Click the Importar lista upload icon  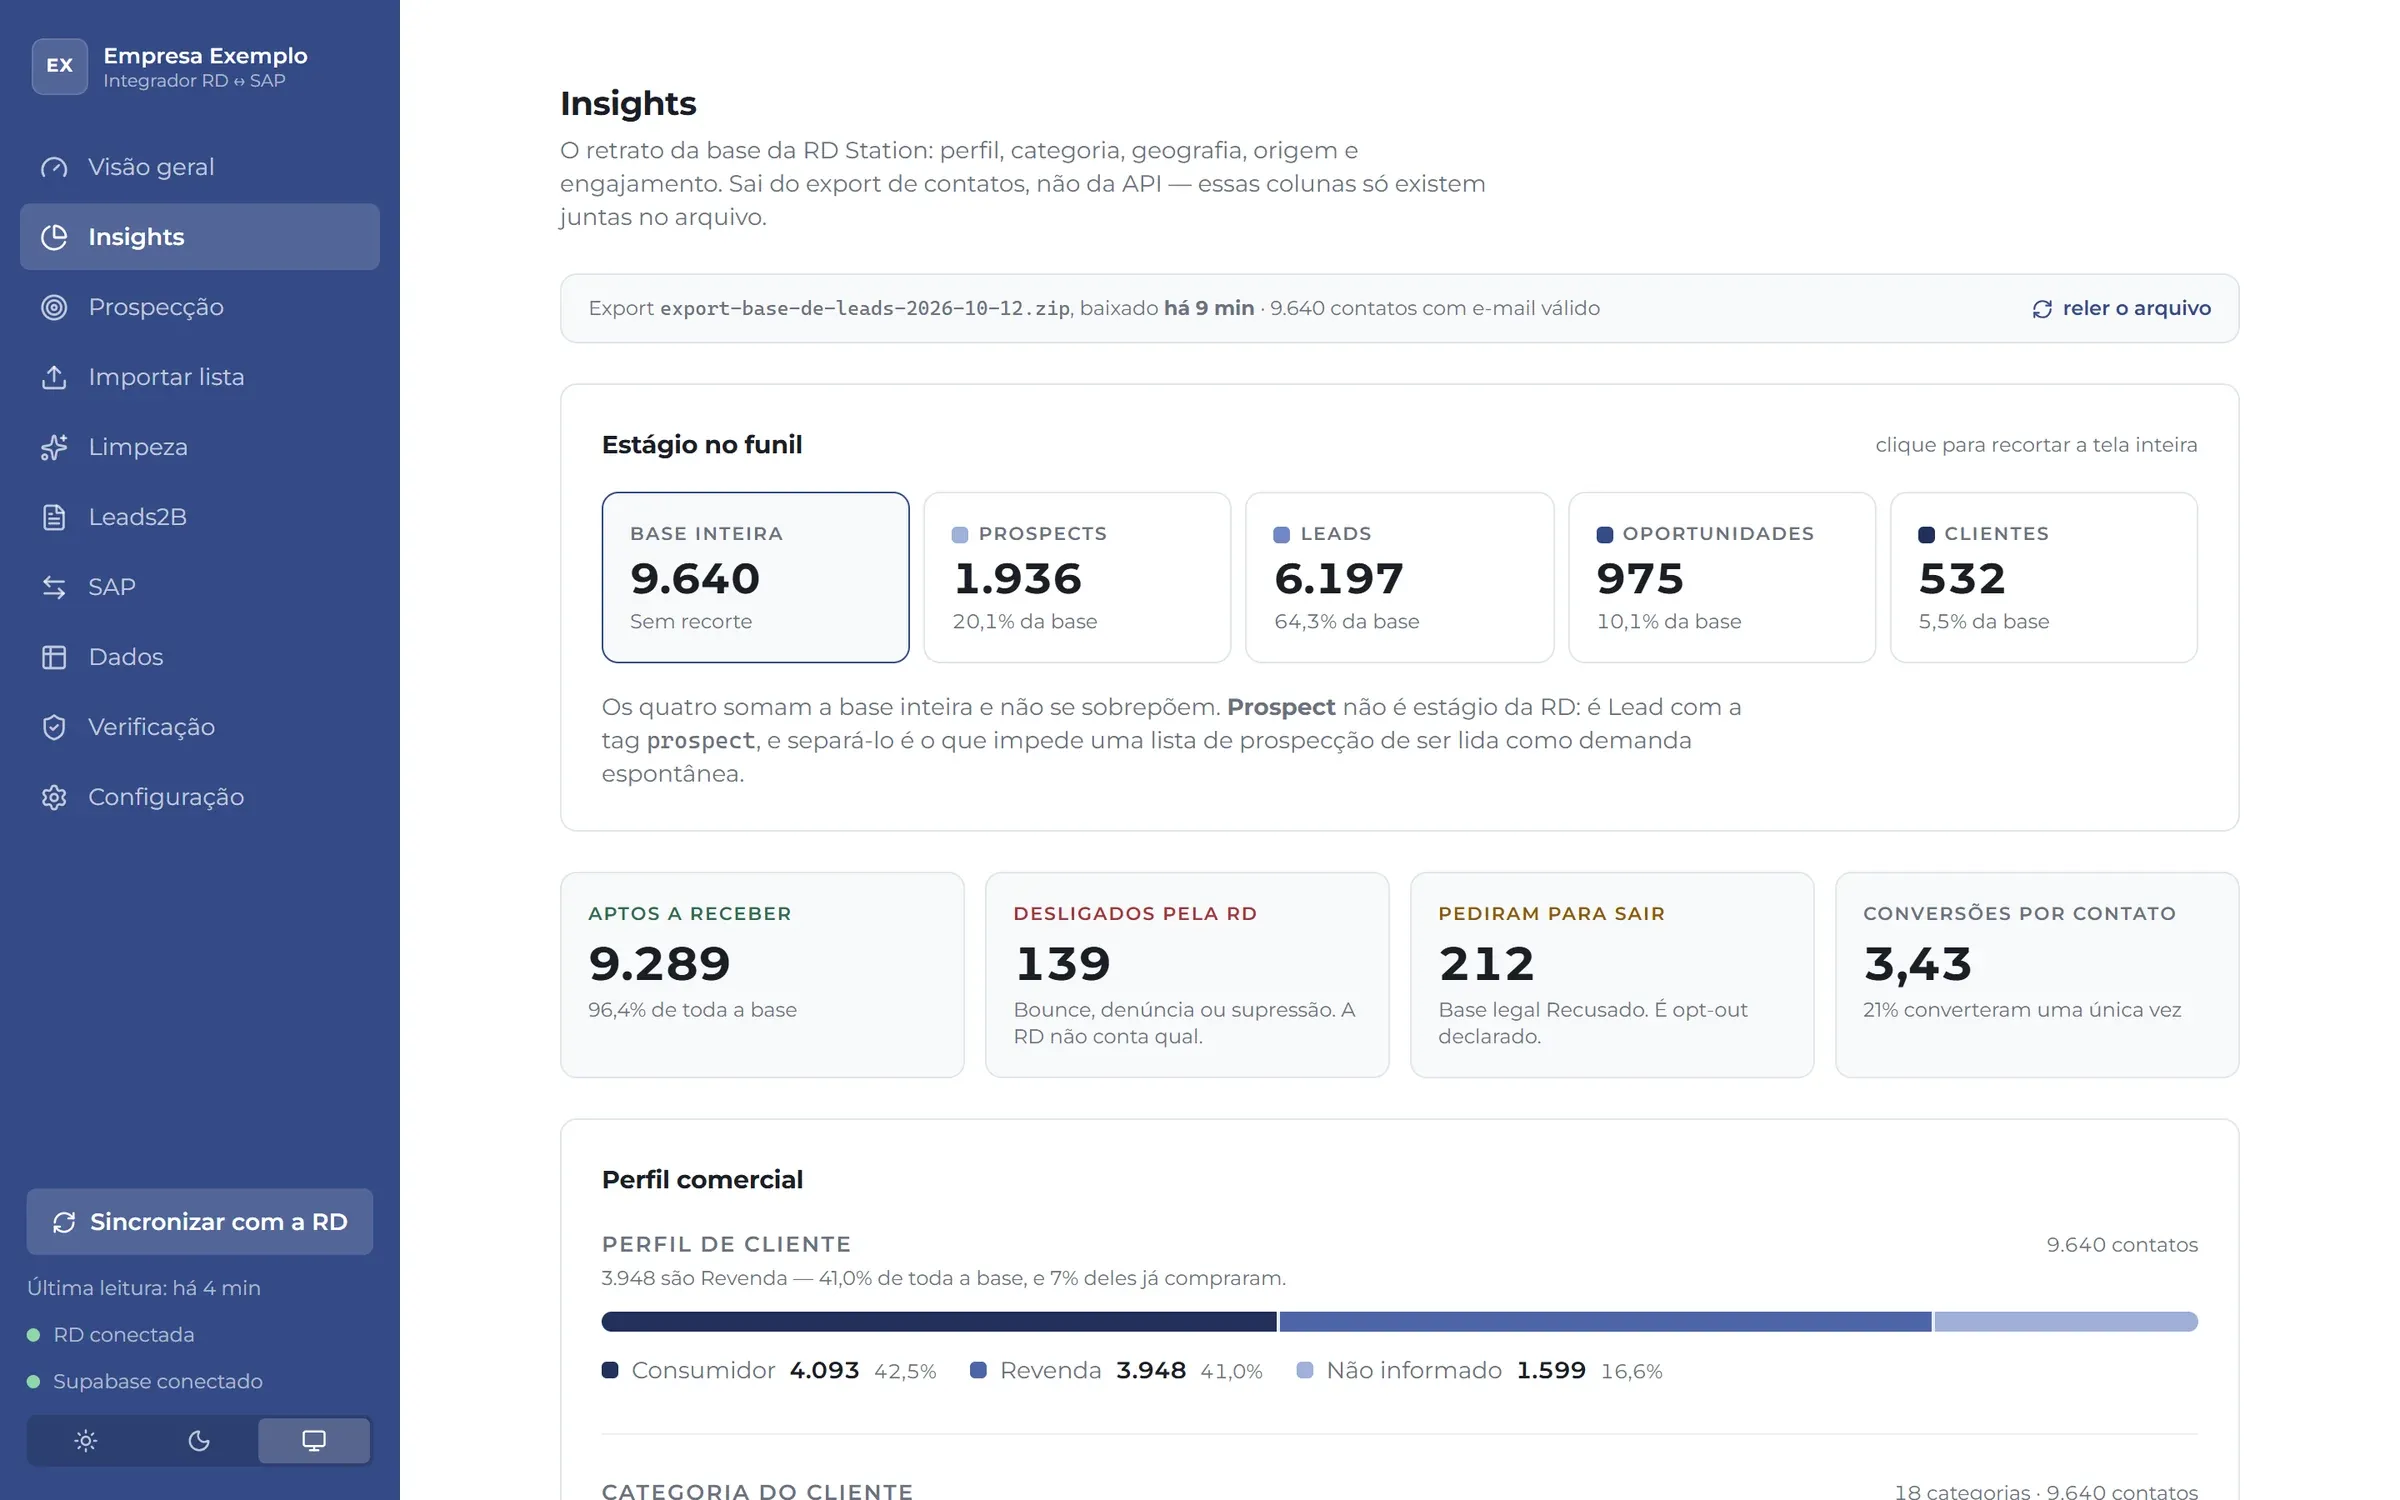pyautogui.click(x=54, y=377)
